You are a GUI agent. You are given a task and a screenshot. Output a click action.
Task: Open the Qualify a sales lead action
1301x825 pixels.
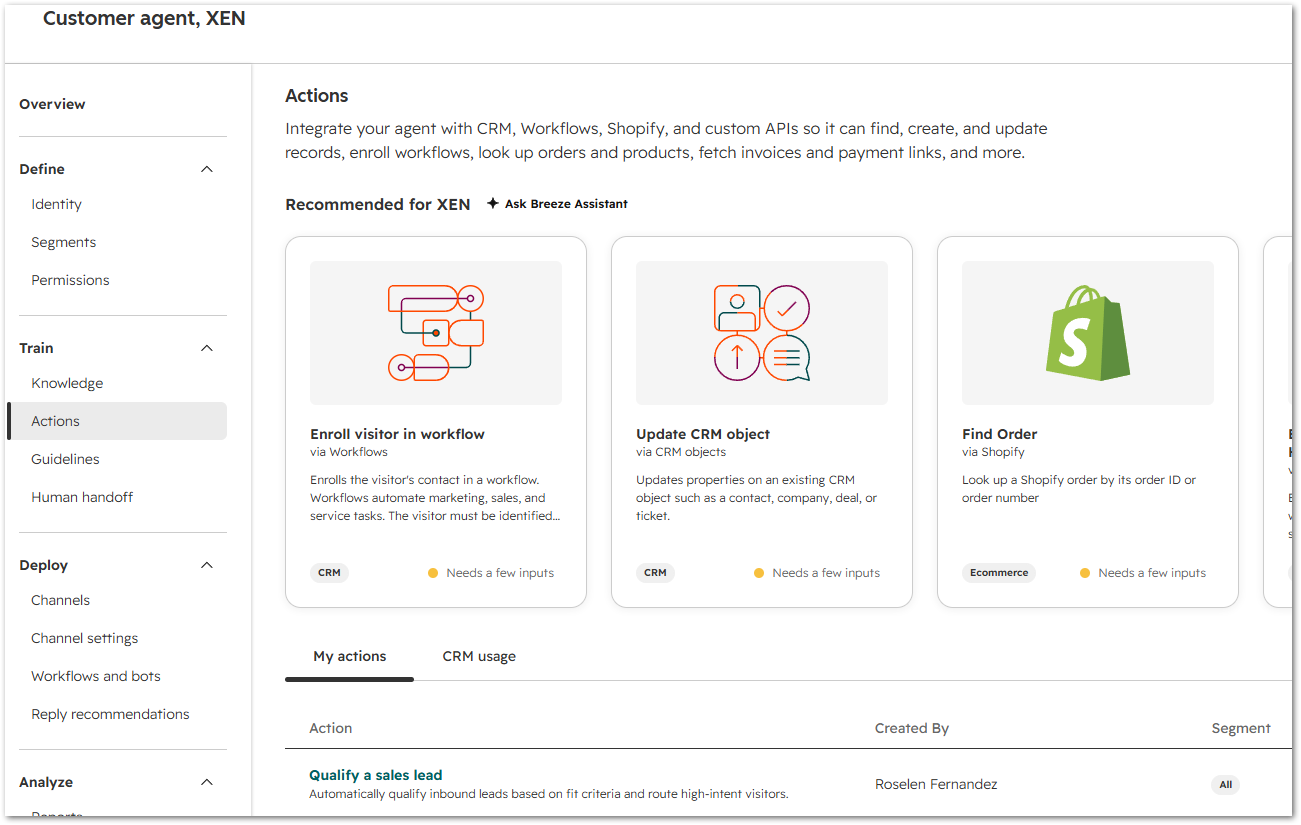[x=375, y=775]
